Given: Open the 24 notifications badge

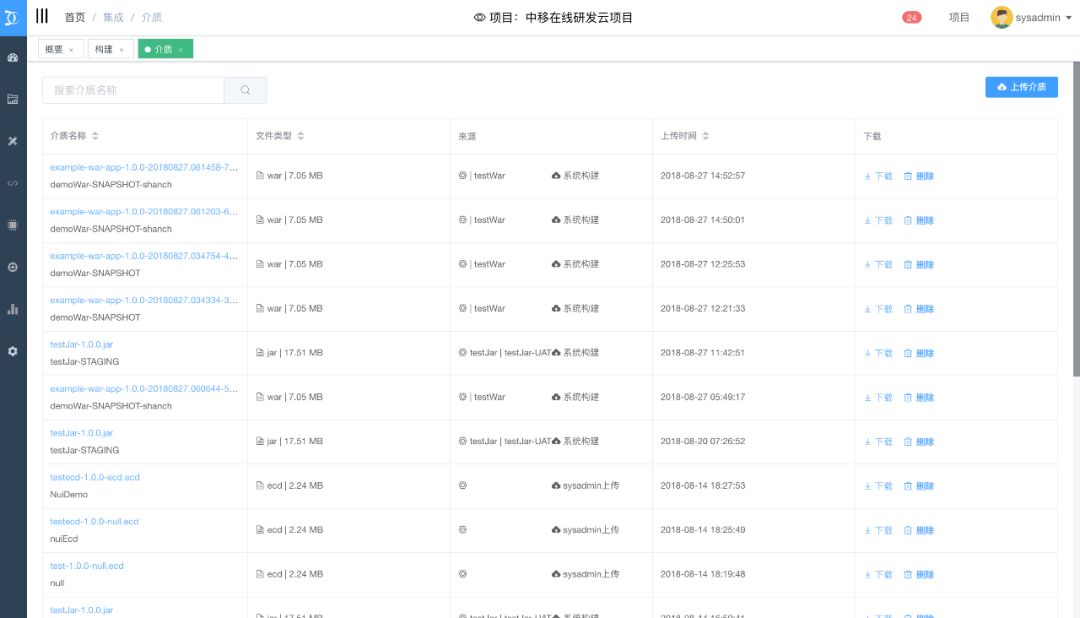Looking at the screenshot, I should point(911,17).
